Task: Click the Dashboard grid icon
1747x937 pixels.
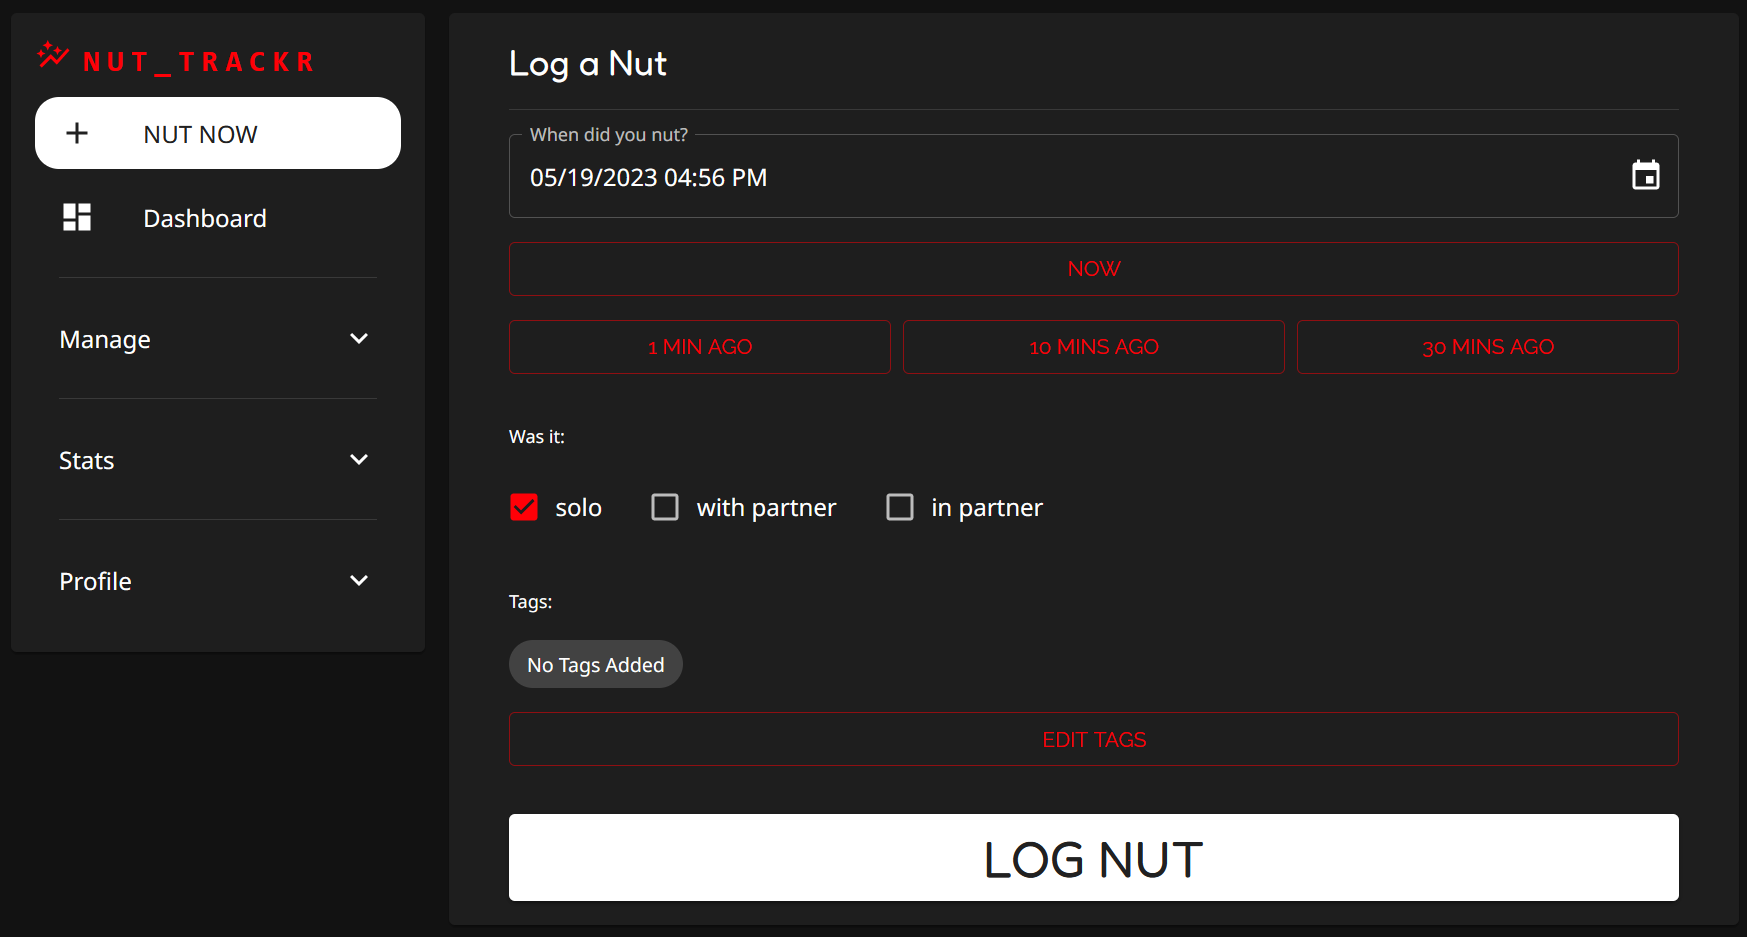Action: tap(77, 217)
